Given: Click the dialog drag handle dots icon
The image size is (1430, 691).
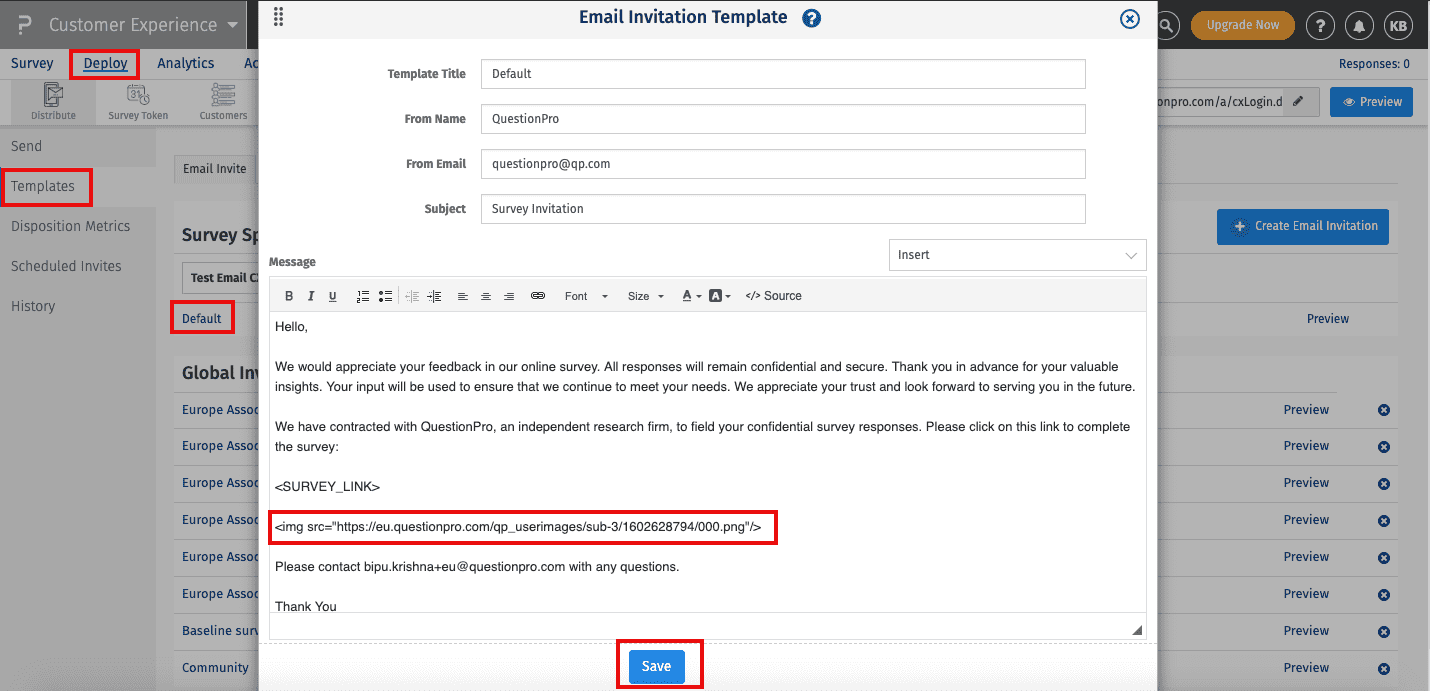Looking at the screenshot, I should [x=279, y=17].
